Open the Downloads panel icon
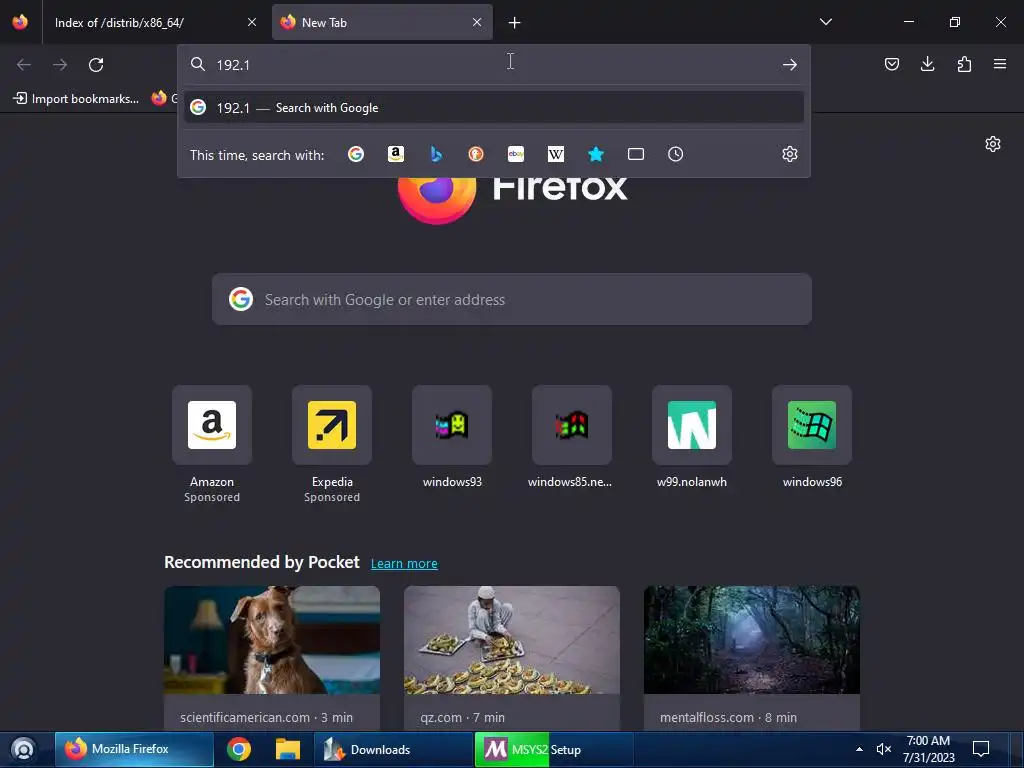 click(927, 64)
